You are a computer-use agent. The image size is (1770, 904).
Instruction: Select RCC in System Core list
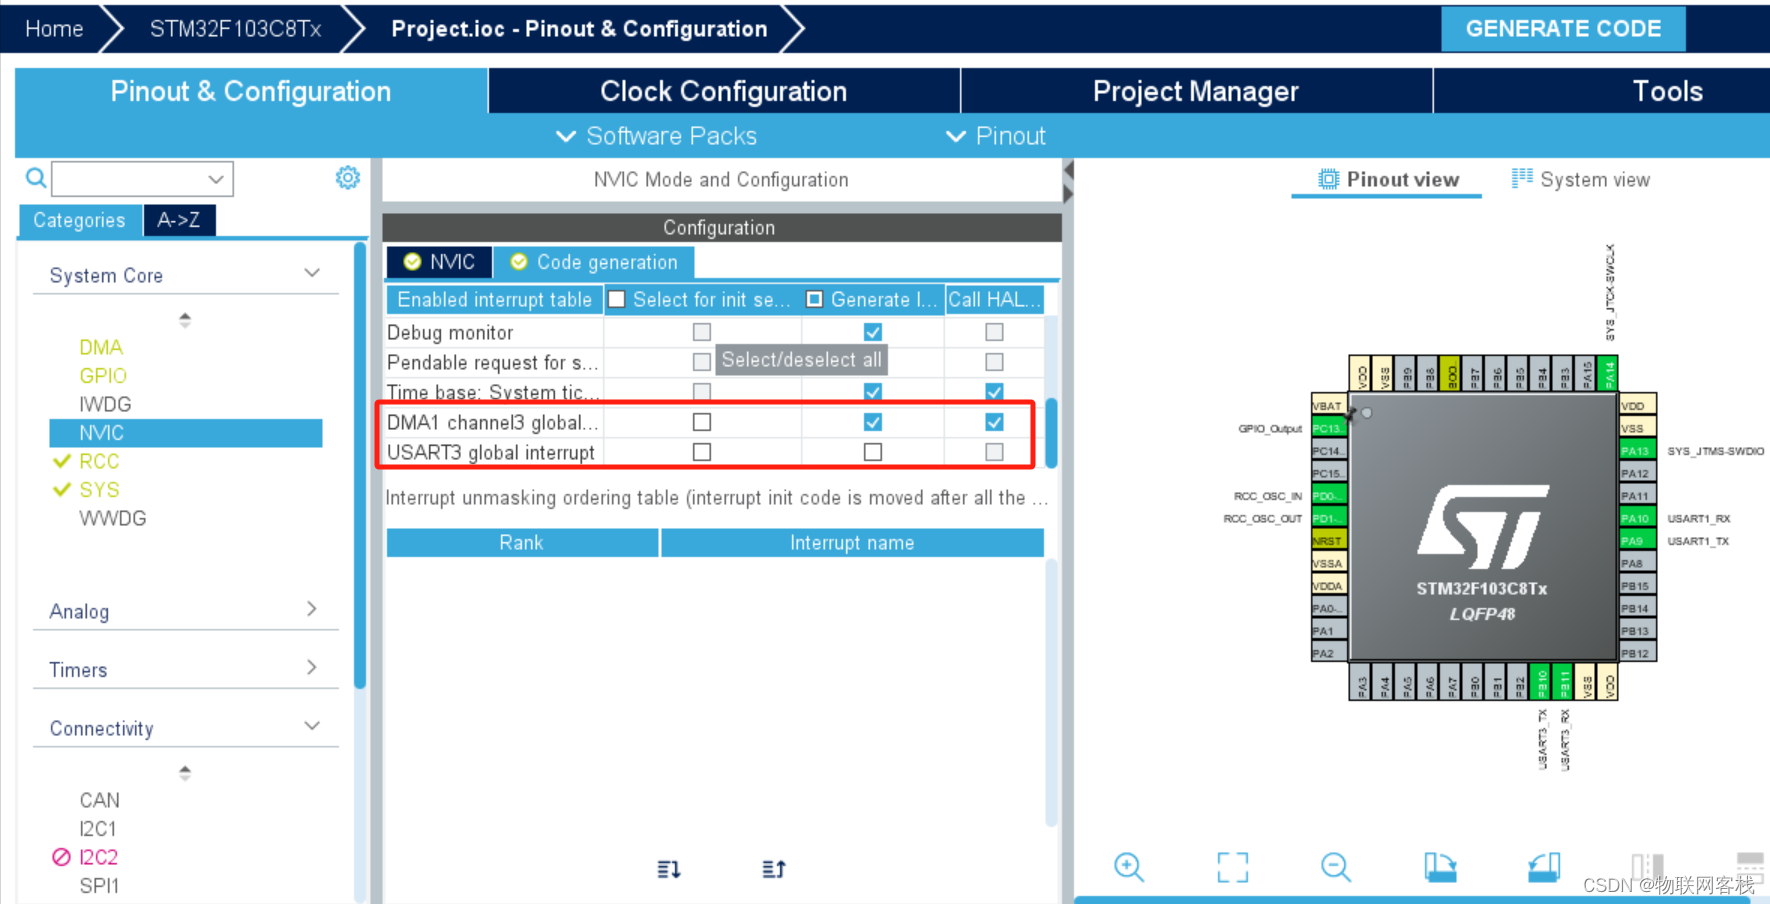[99, 461]
